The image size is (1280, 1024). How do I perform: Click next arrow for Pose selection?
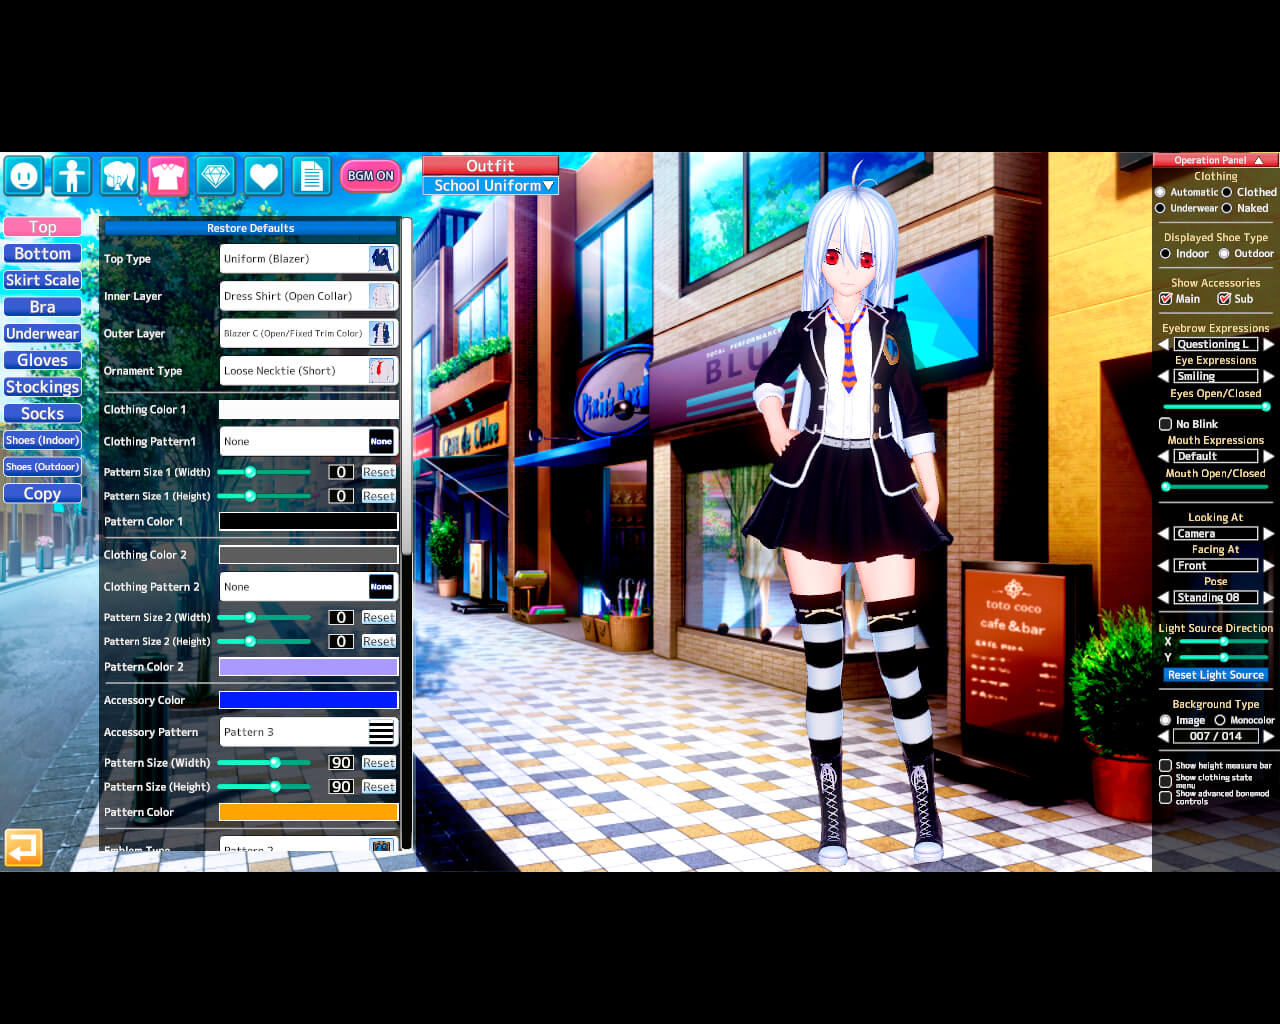tap(1268, 598)
